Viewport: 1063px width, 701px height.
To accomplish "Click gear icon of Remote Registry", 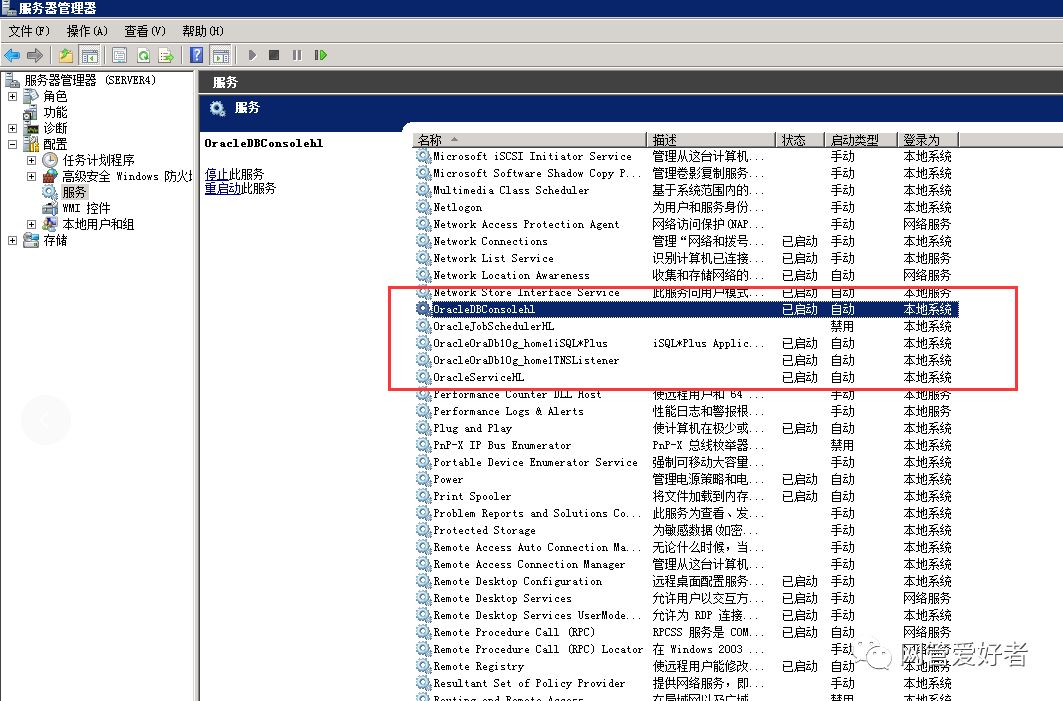I will 424,666.
